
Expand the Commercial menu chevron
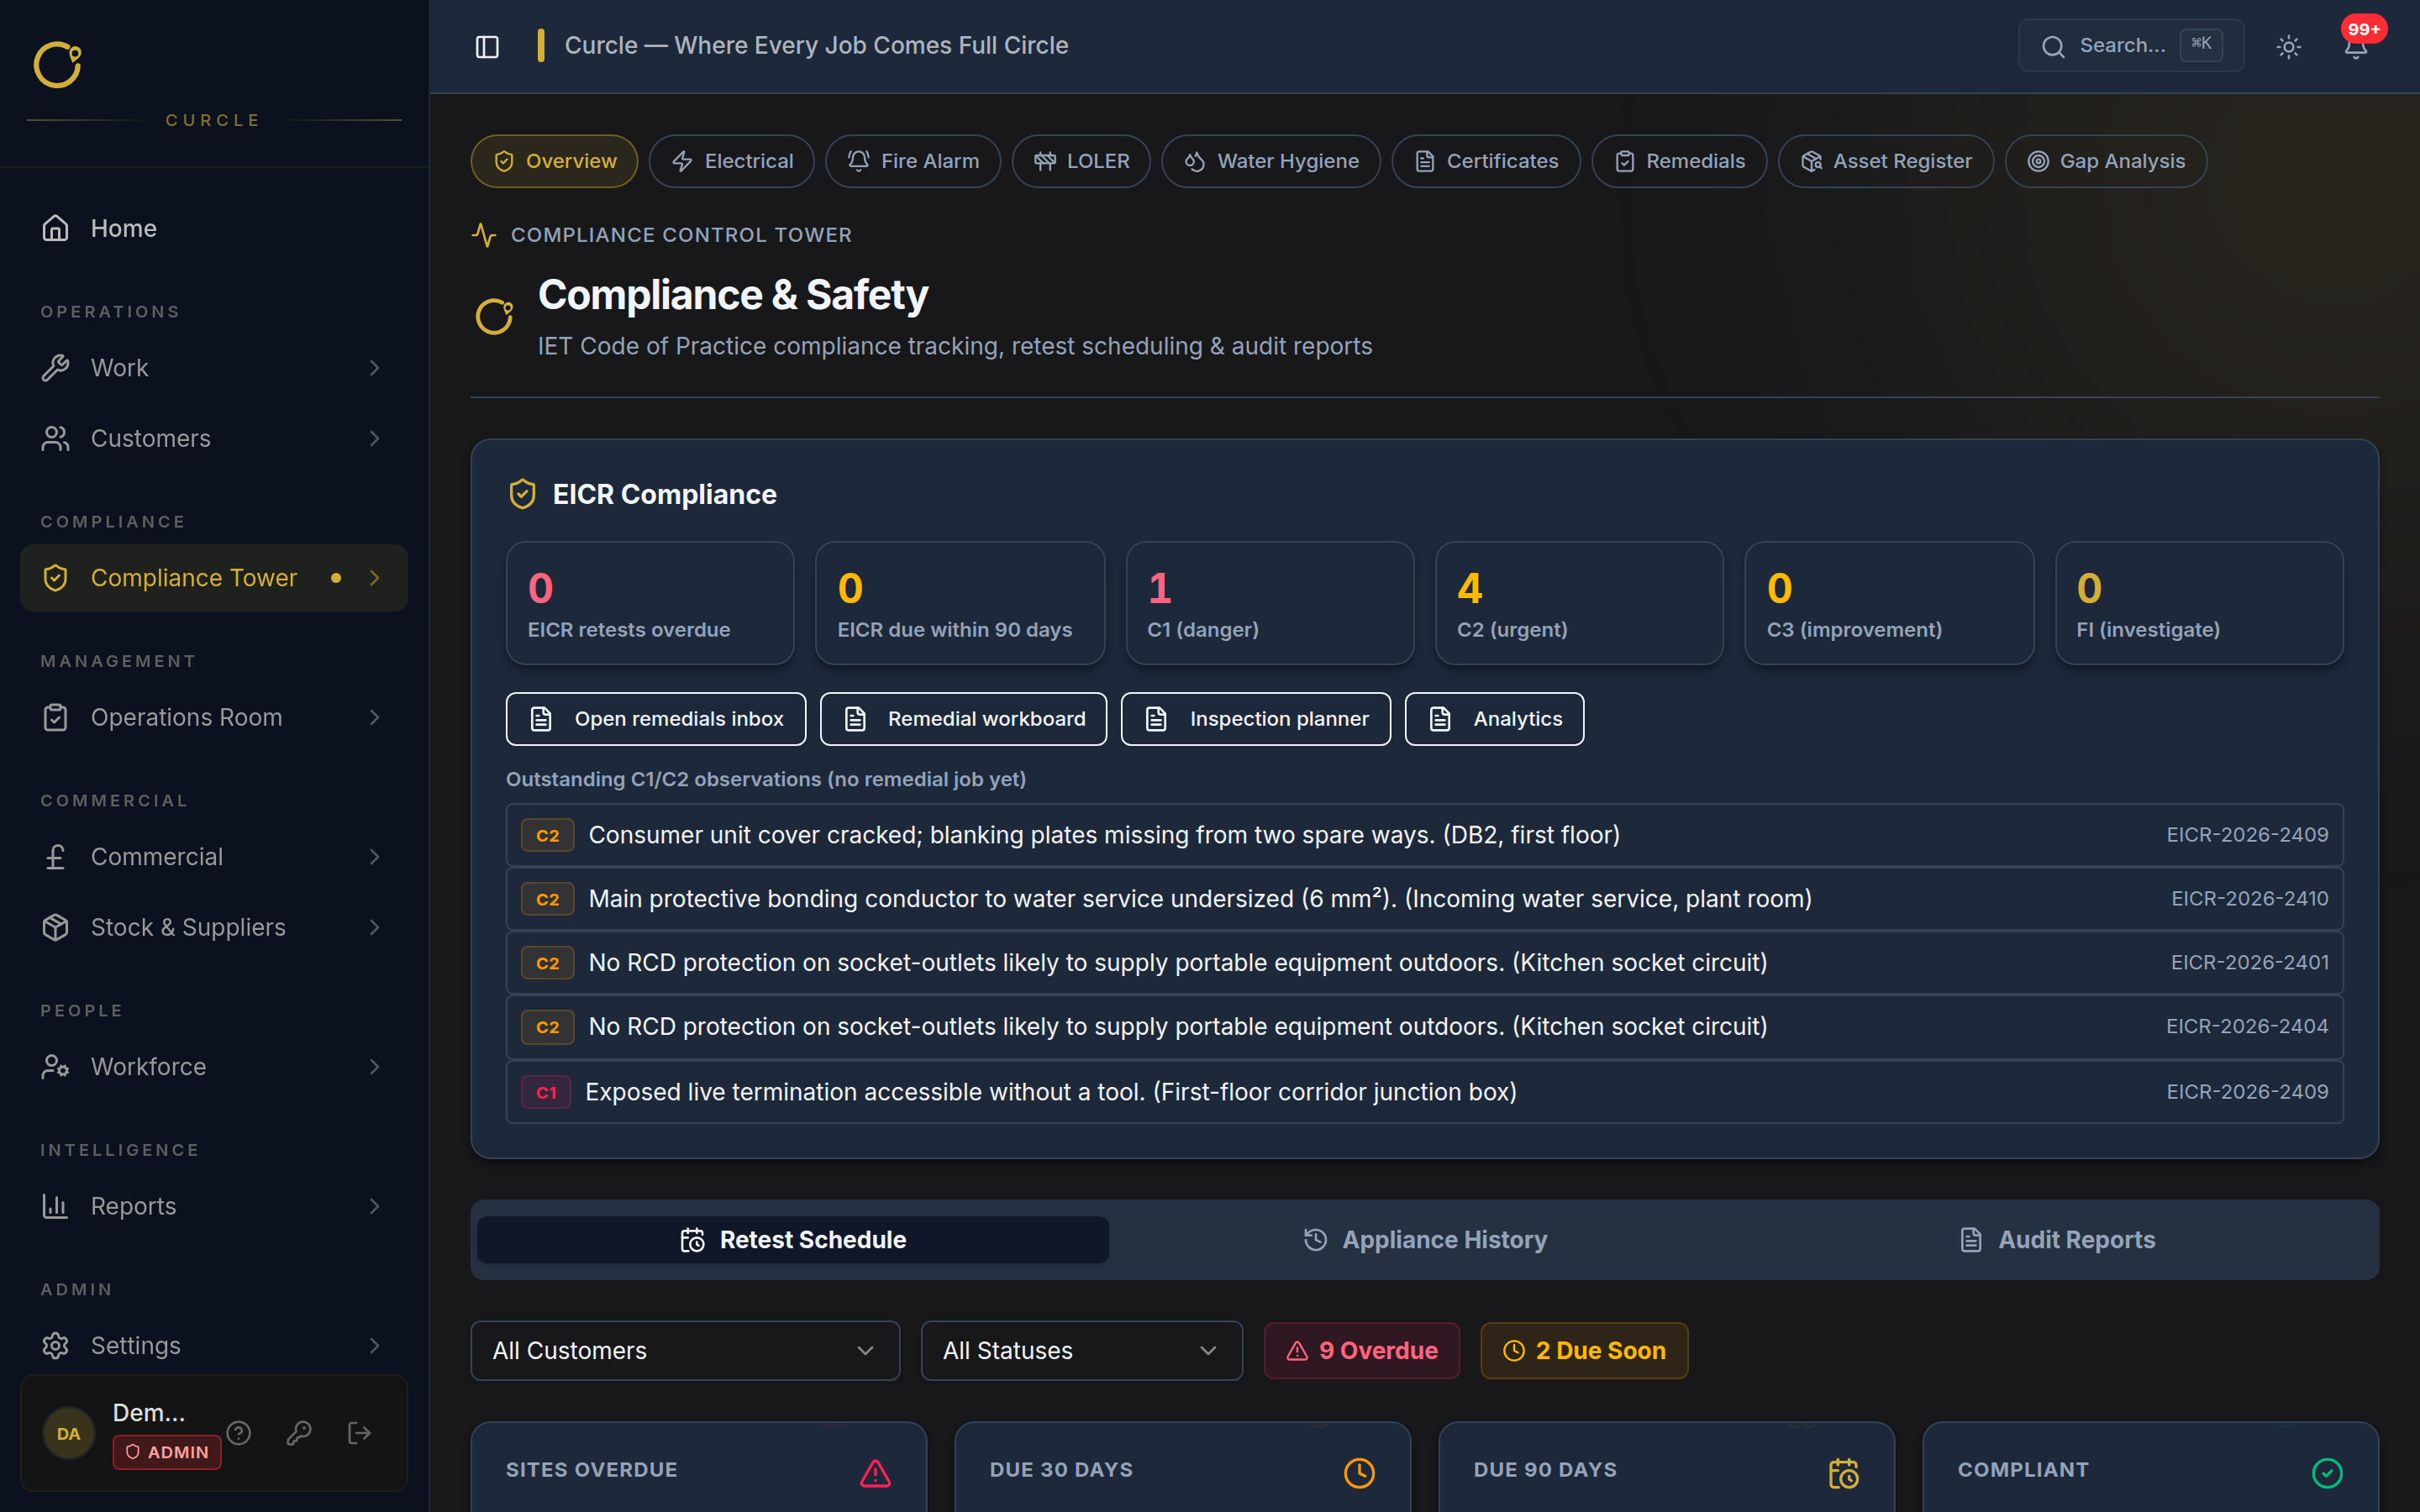pos(375,857)
